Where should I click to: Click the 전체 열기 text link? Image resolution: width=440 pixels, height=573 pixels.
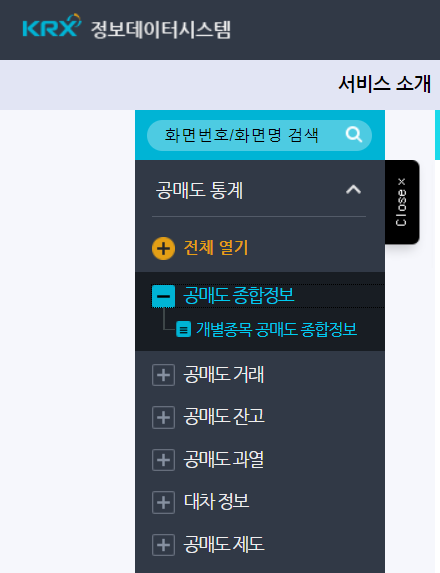(x=216, y=248)
